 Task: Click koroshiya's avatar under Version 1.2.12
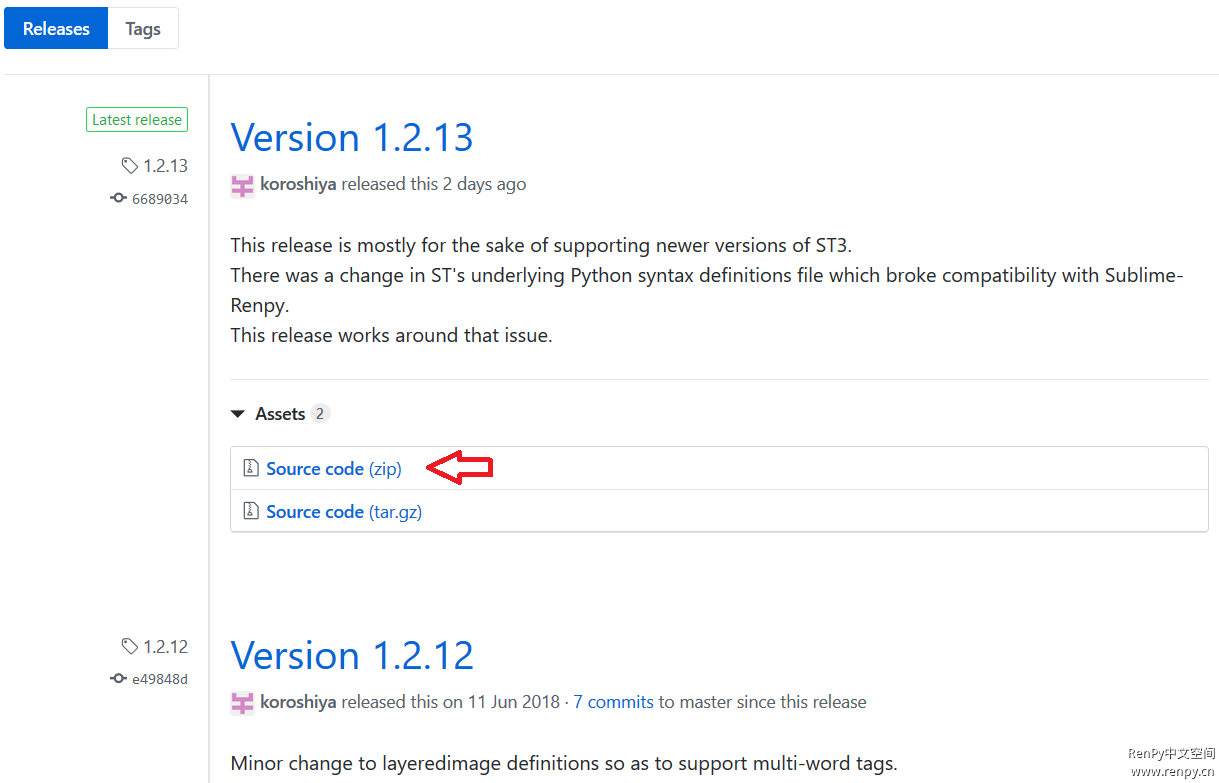pos(242,703)
